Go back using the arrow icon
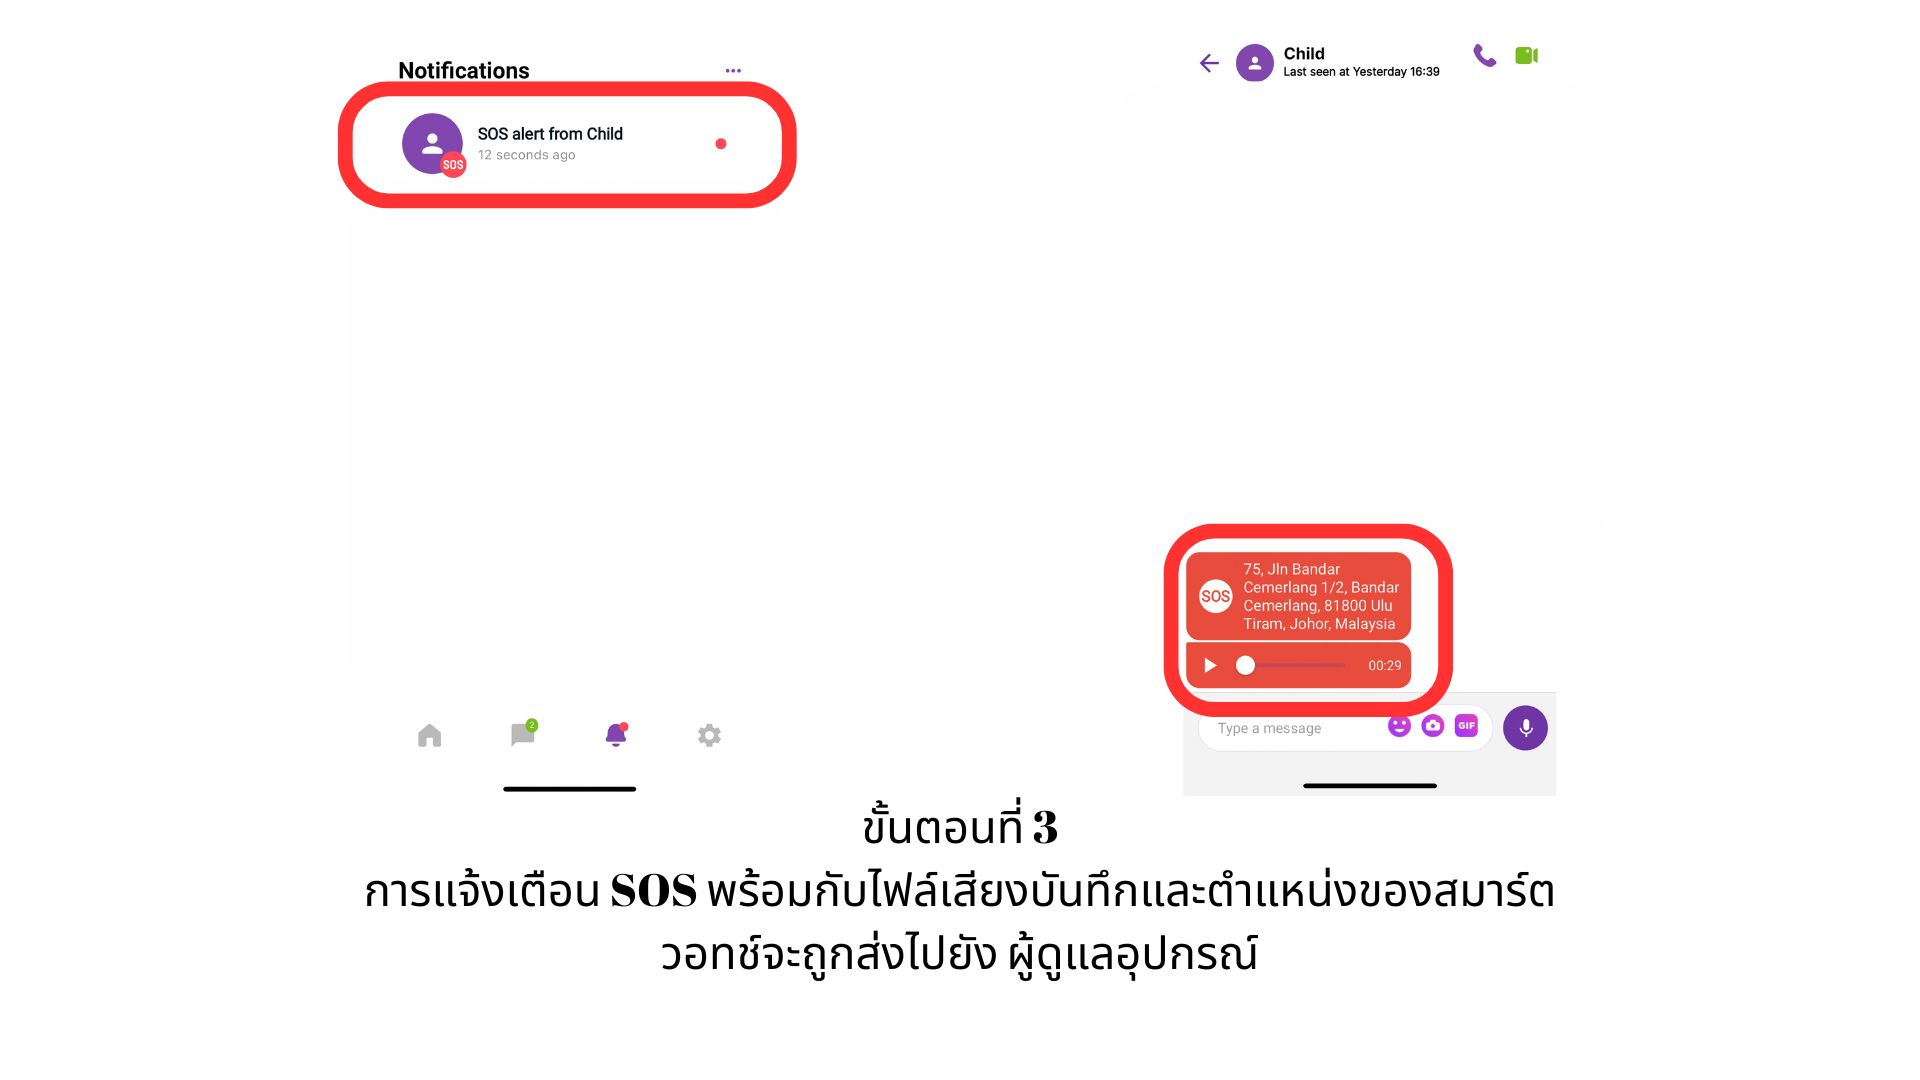The image size is (1920, 1080). tap(1209, 64)
